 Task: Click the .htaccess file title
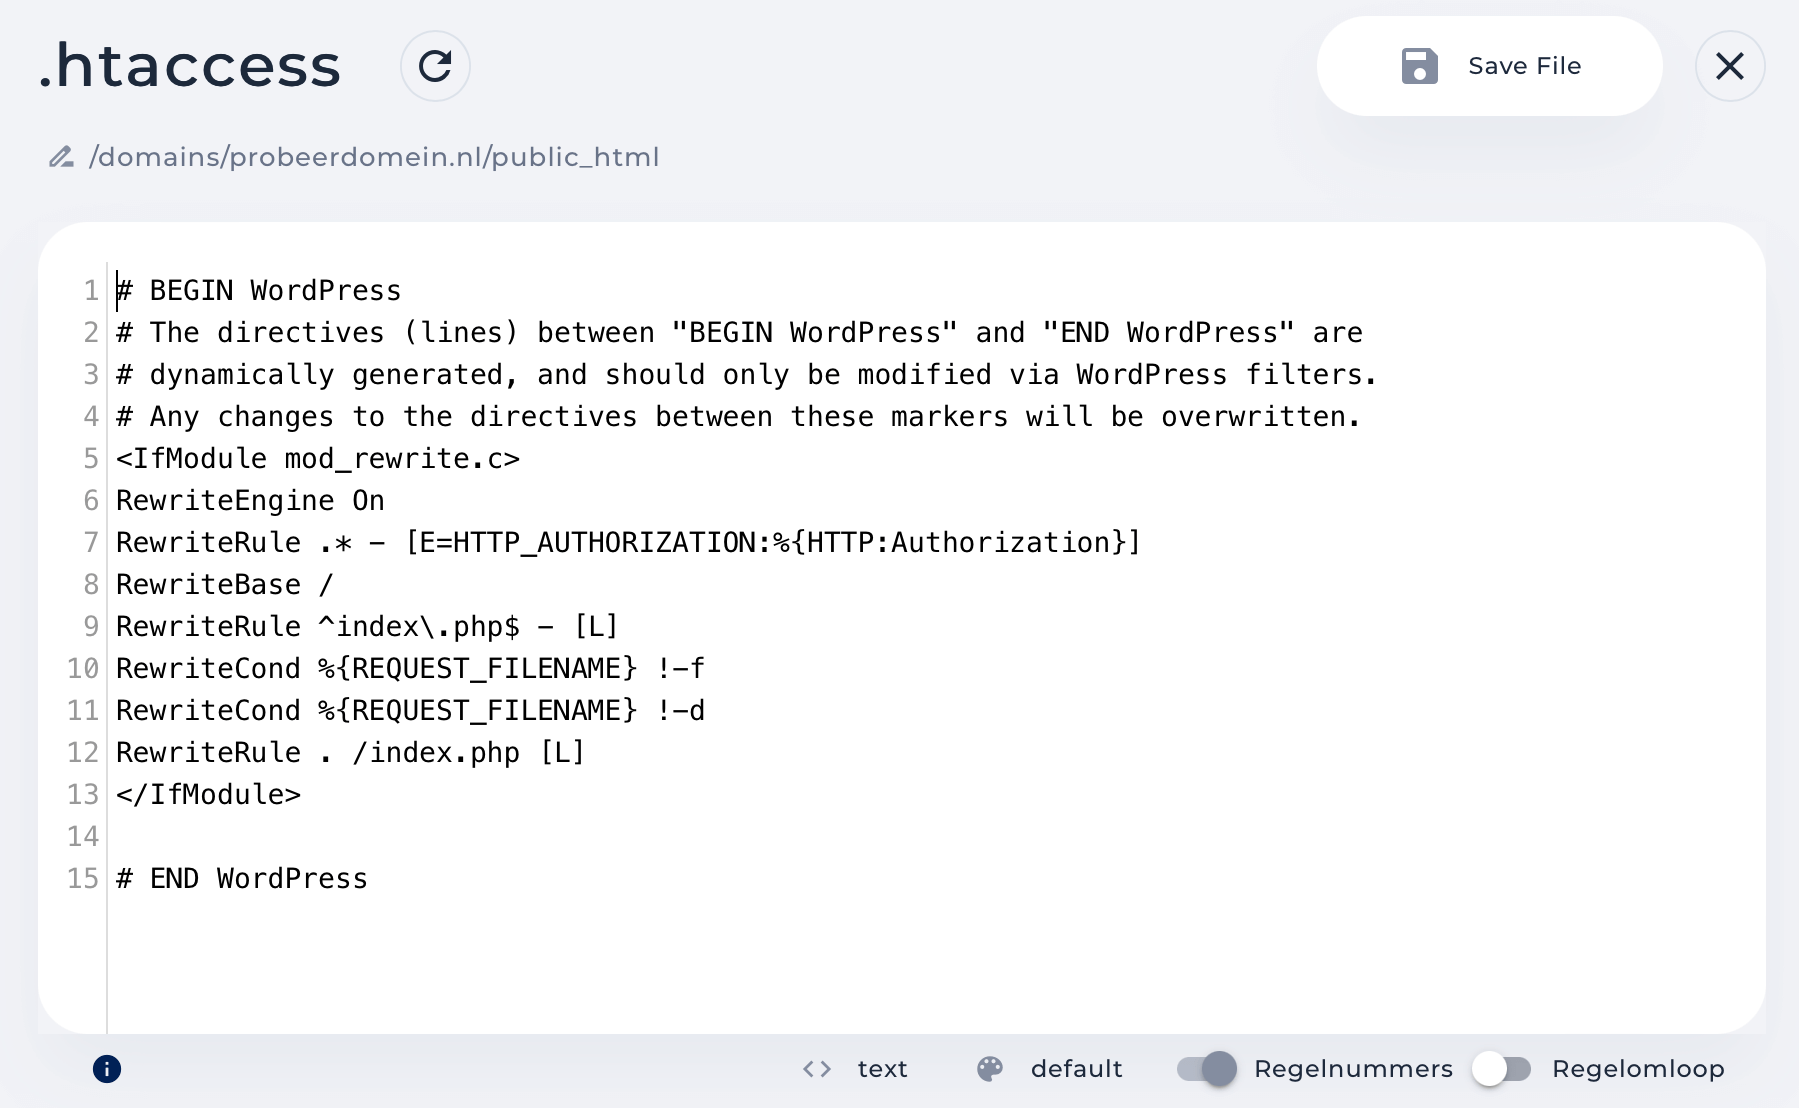click(x=190, y=66)
